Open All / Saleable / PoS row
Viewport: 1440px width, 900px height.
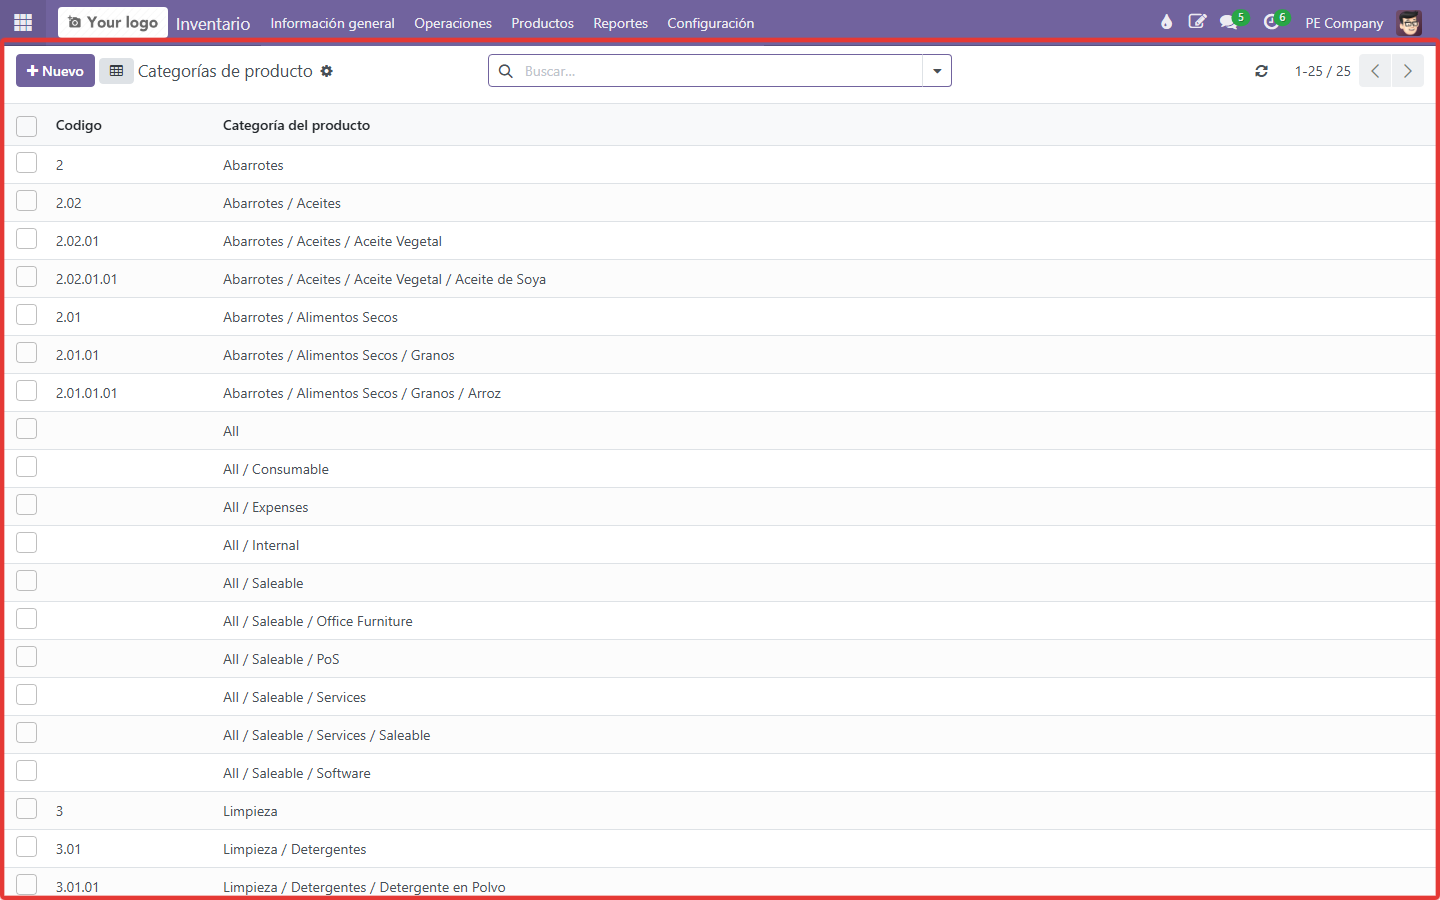(x=281, y=659)
